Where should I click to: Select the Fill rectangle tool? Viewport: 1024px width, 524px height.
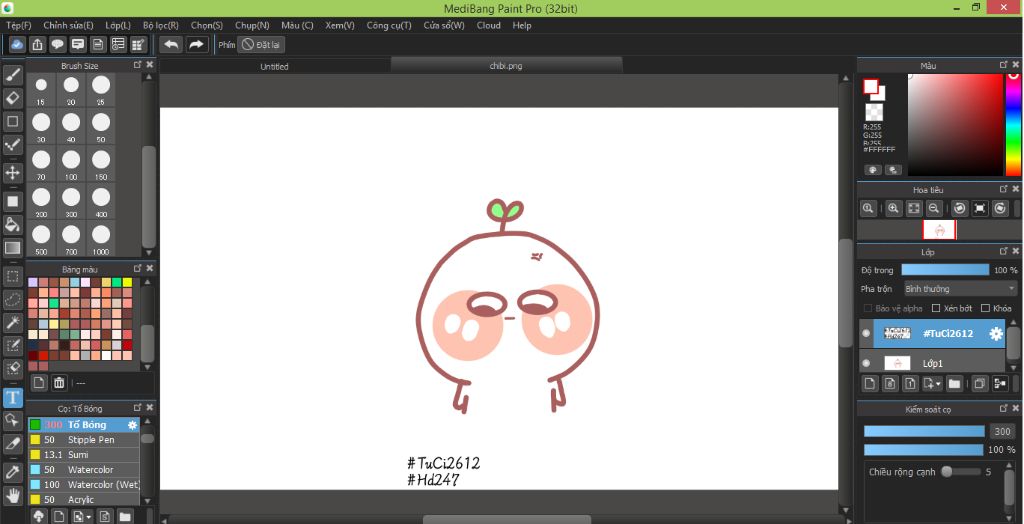pos(12,201)
